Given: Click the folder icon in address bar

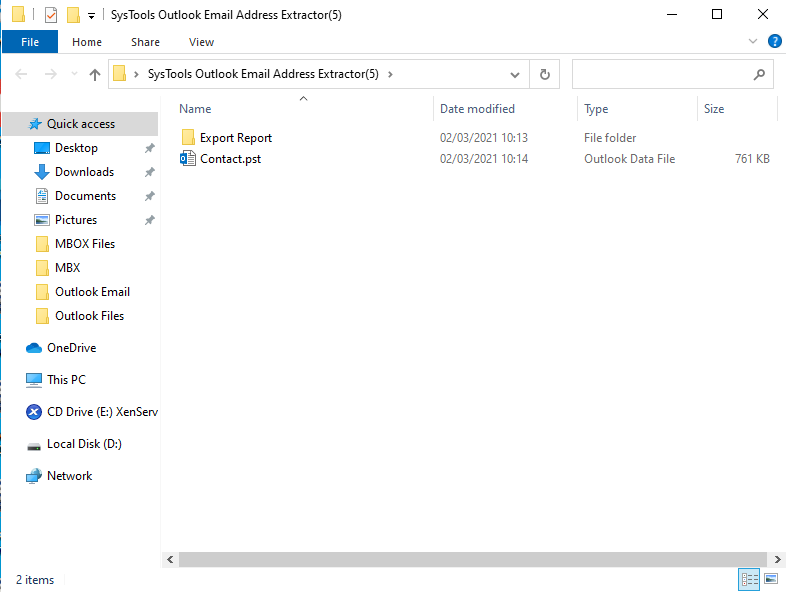Looking at the screenshot, I should click(119, 74).
